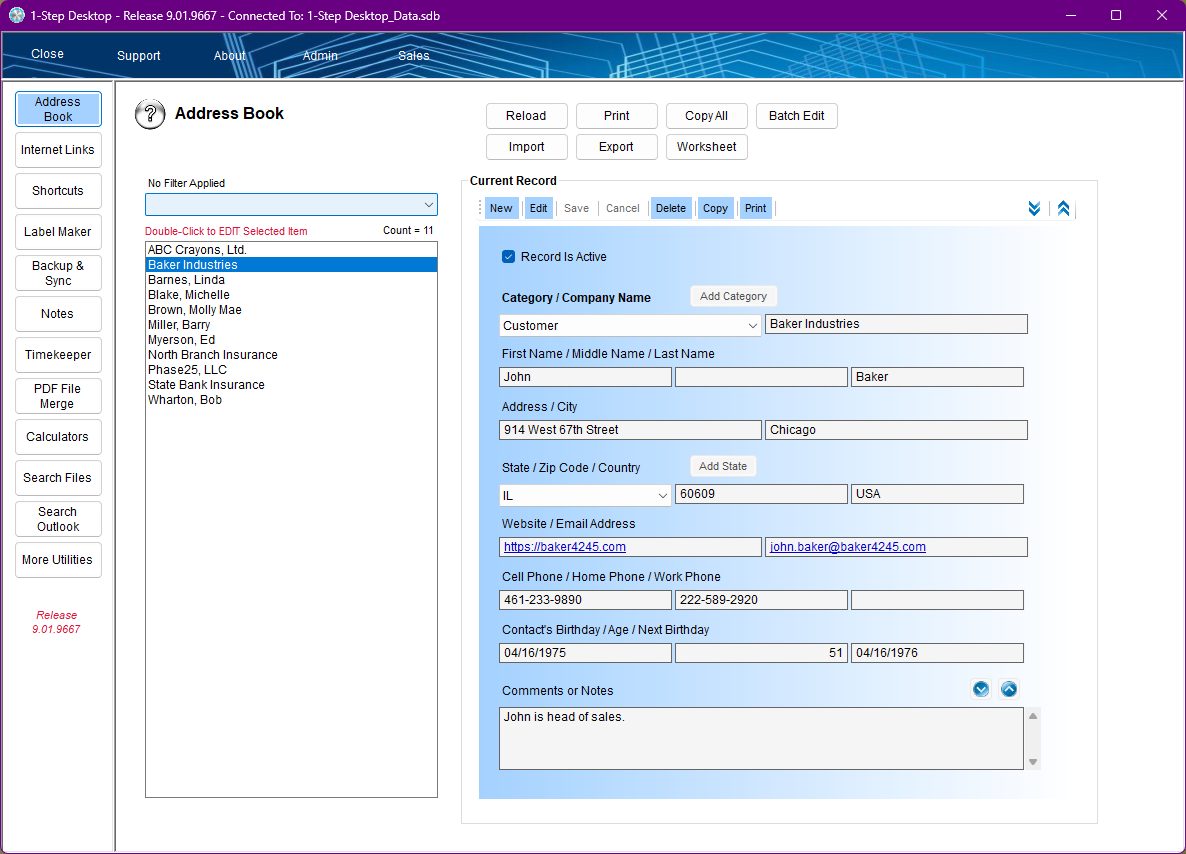Open the Search Files tool

pos(58,477)
